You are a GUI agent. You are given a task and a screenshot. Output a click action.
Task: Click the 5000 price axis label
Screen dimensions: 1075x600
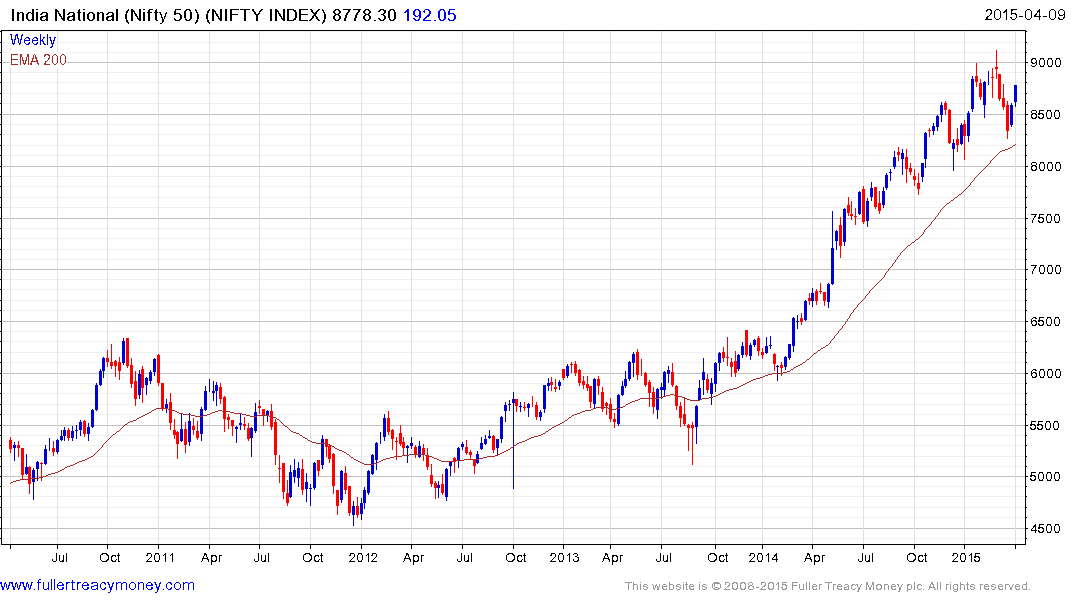[1046, 477]
